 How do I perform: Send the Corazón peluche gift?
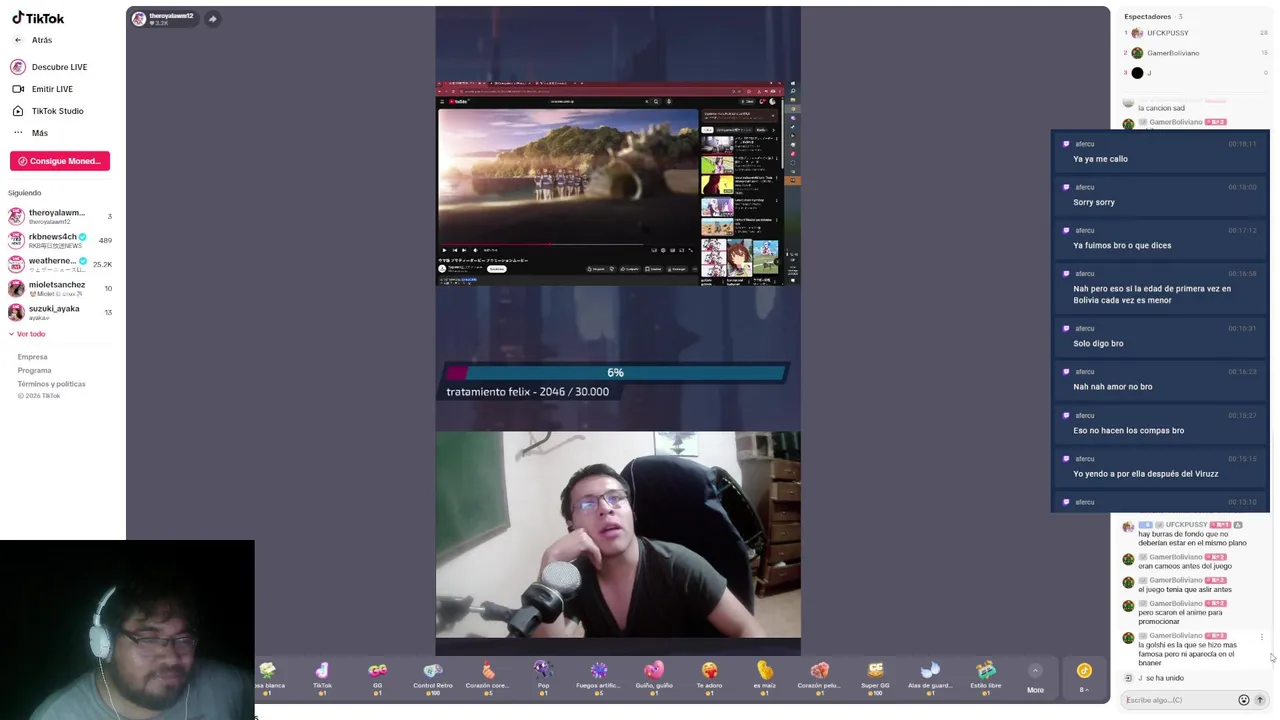pos(819,677)
